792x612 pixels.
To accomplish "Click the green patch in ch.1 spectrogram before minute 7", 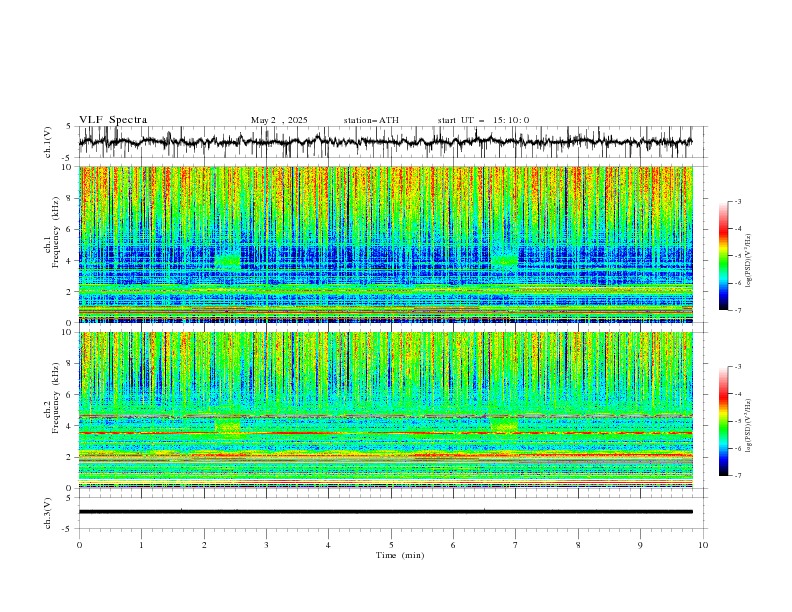I will (x=504, y=260).
